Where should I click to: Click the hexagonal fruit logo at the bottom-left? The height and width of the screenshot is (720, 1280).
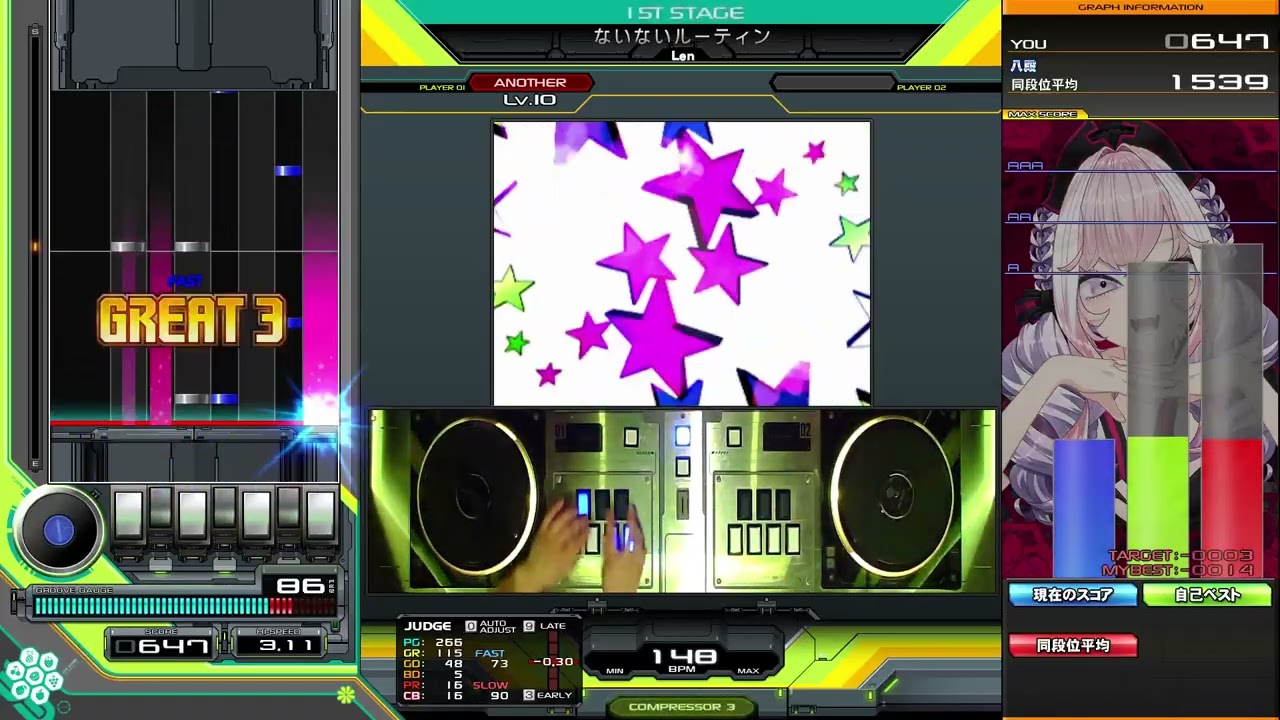pyautogui.click(x=33, y=678)
